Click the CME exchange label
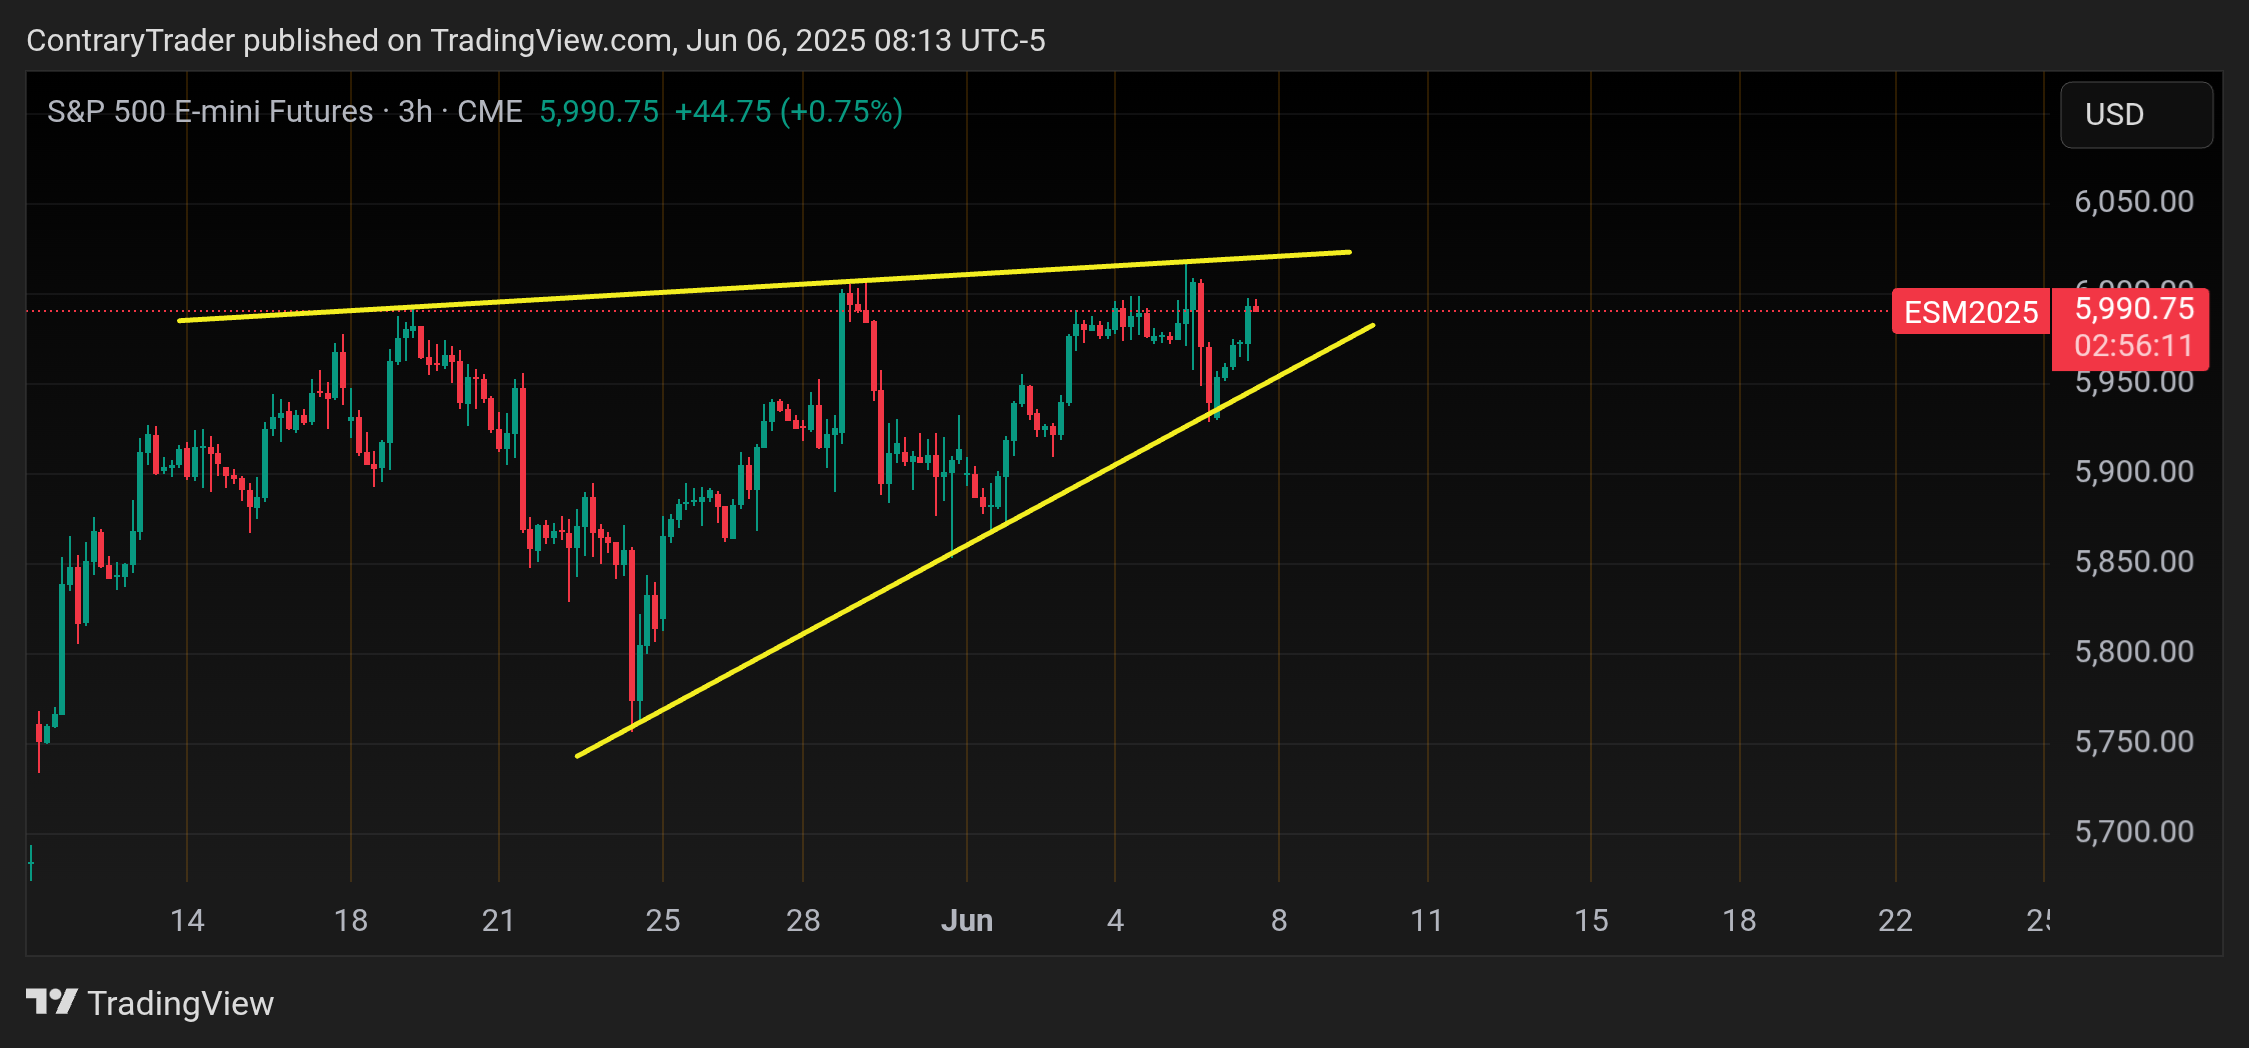The height and width of the screenshot is (1048, 2249). click(490, 111)
